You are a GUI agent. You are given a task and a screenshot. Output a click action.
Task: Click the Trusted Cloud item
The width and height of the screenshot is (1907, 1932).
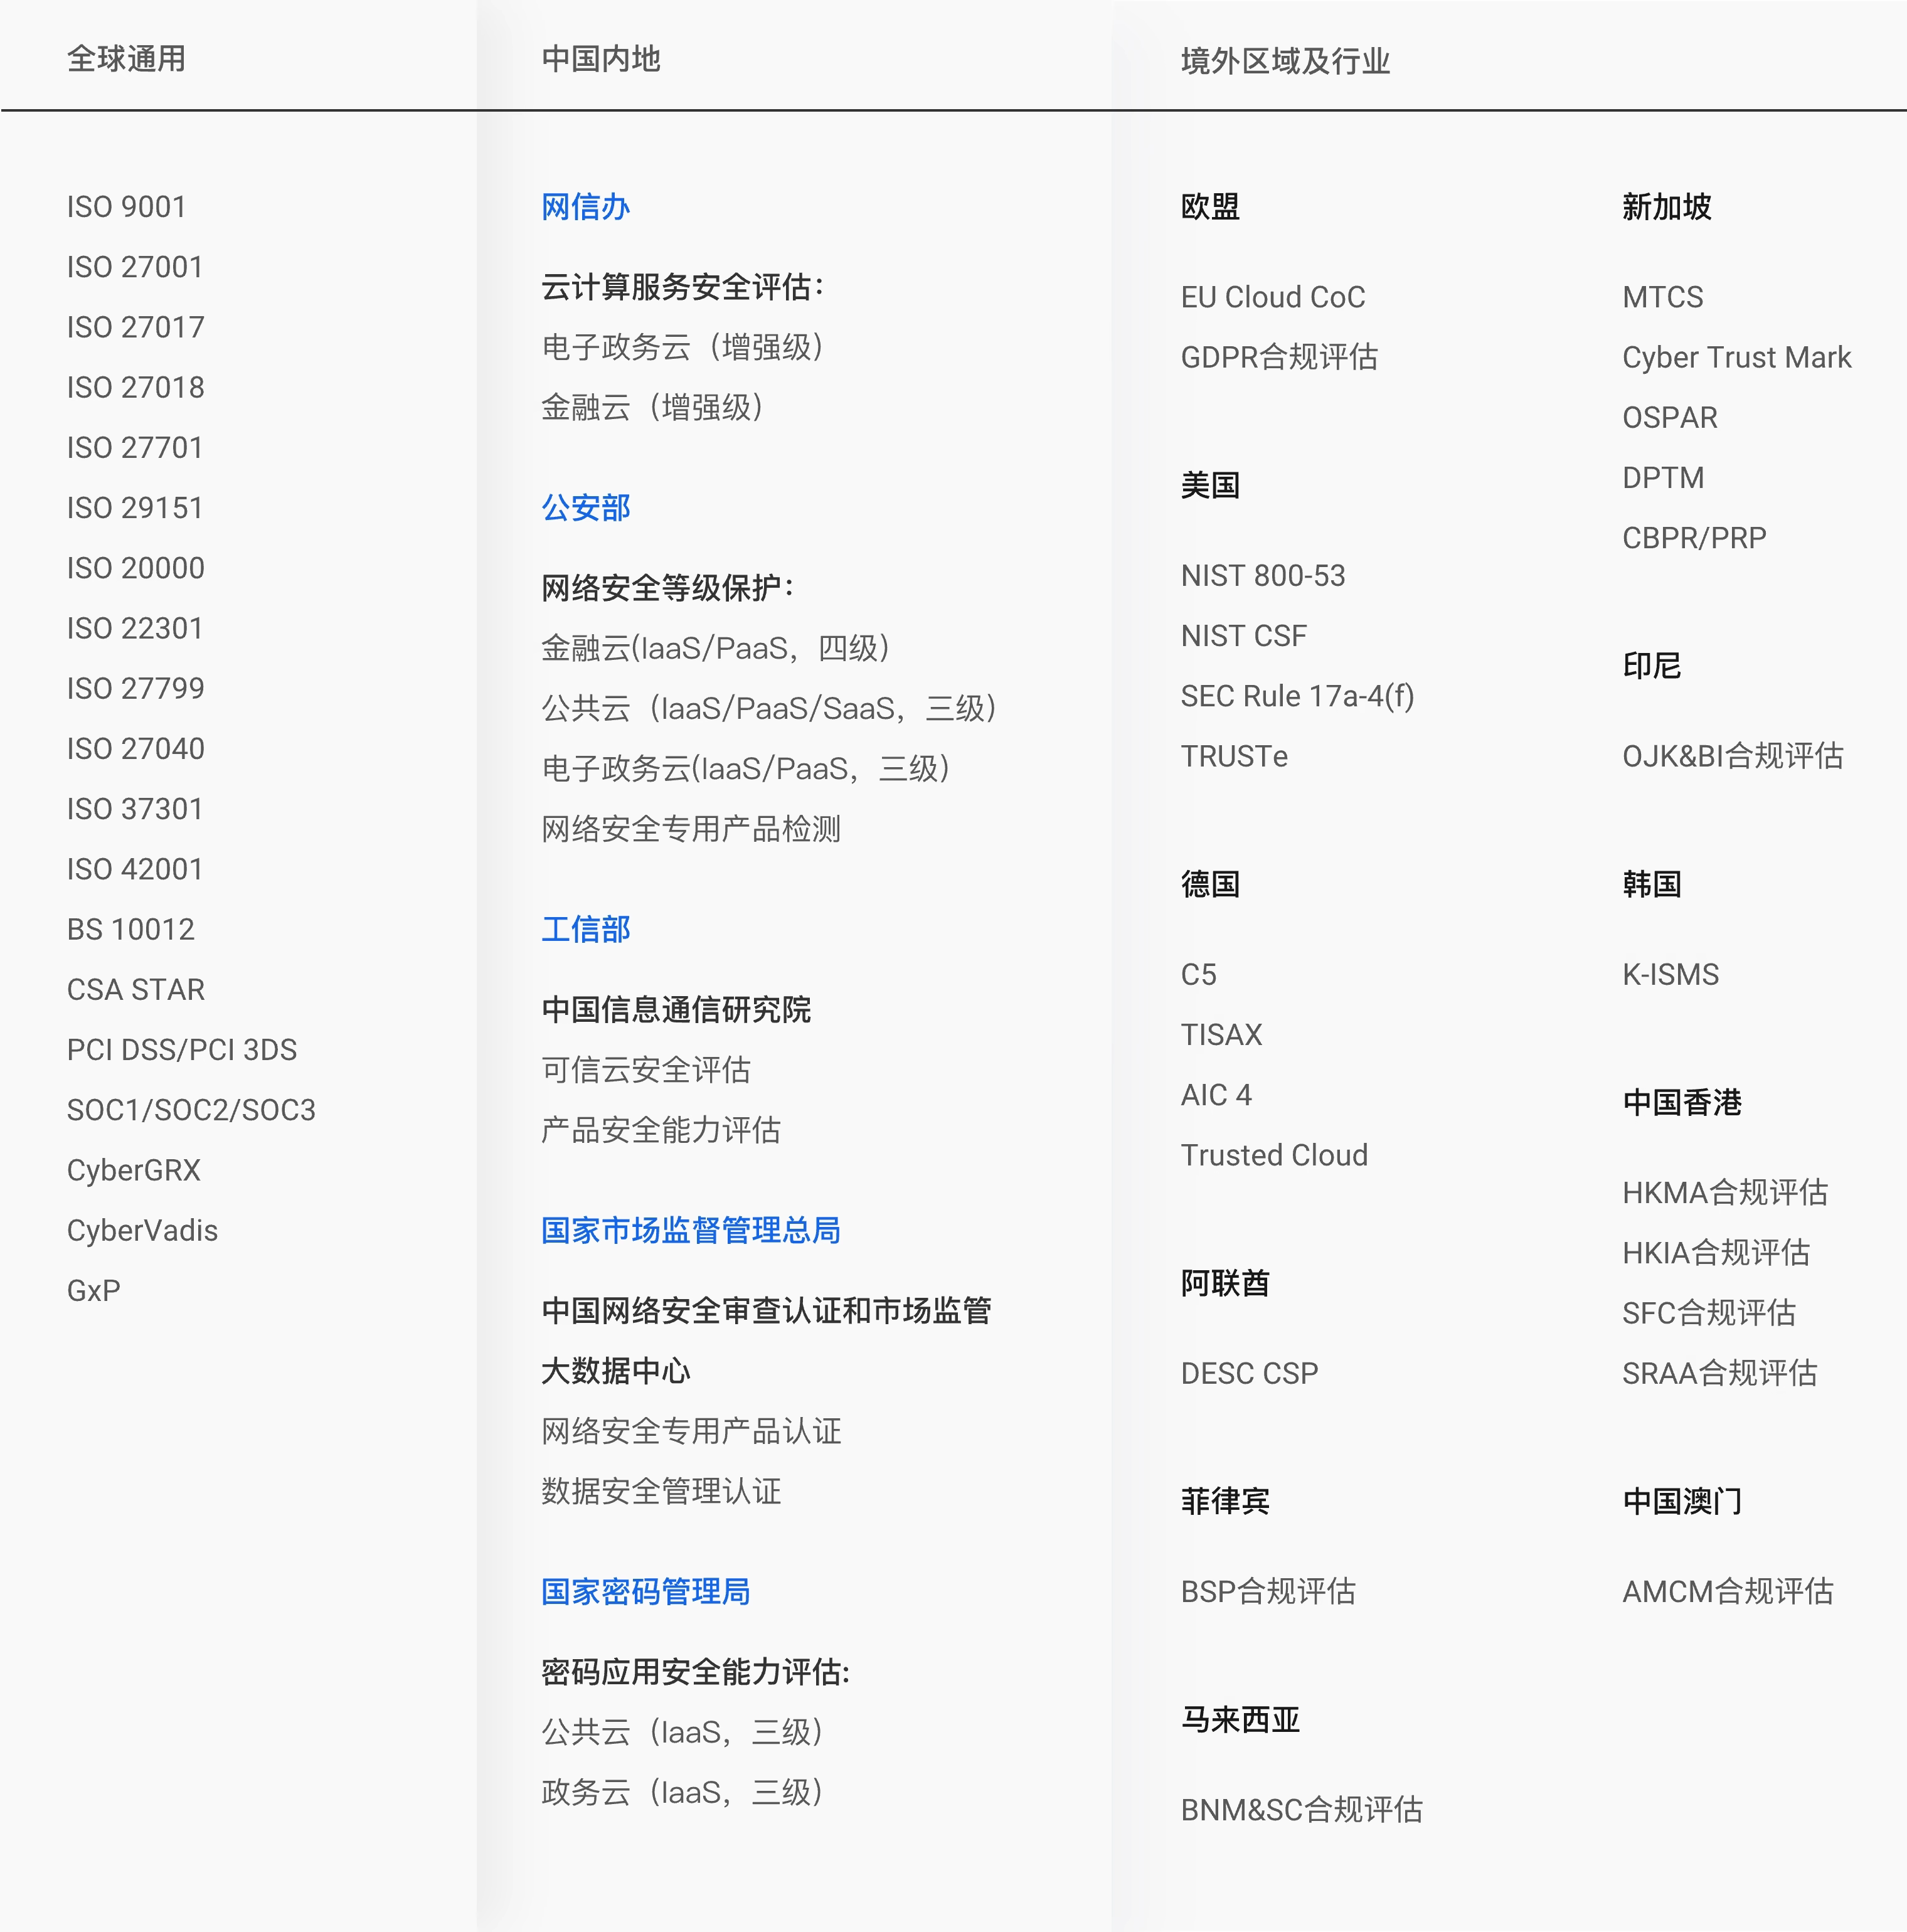pos(1273,1155)
